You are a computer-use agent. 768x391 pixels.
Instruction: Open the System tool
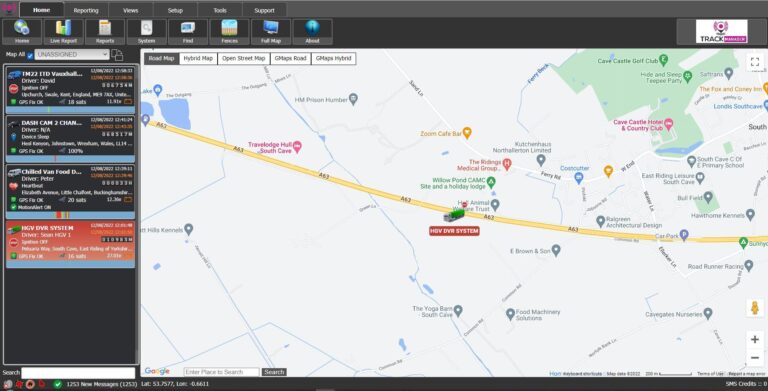146,32
